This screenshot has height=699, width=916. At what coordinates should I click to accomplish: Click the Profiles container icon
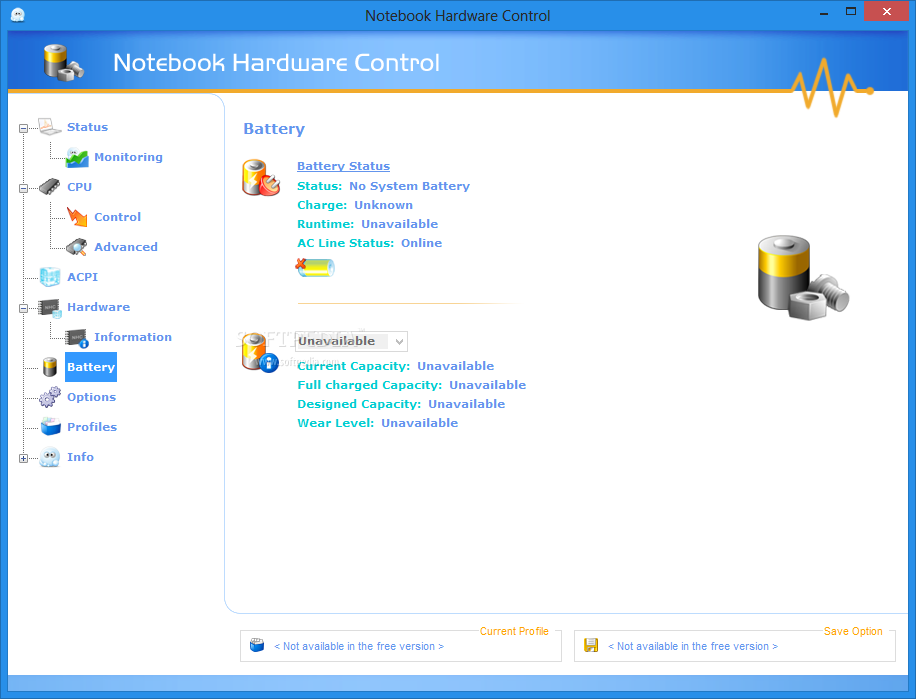51,426
